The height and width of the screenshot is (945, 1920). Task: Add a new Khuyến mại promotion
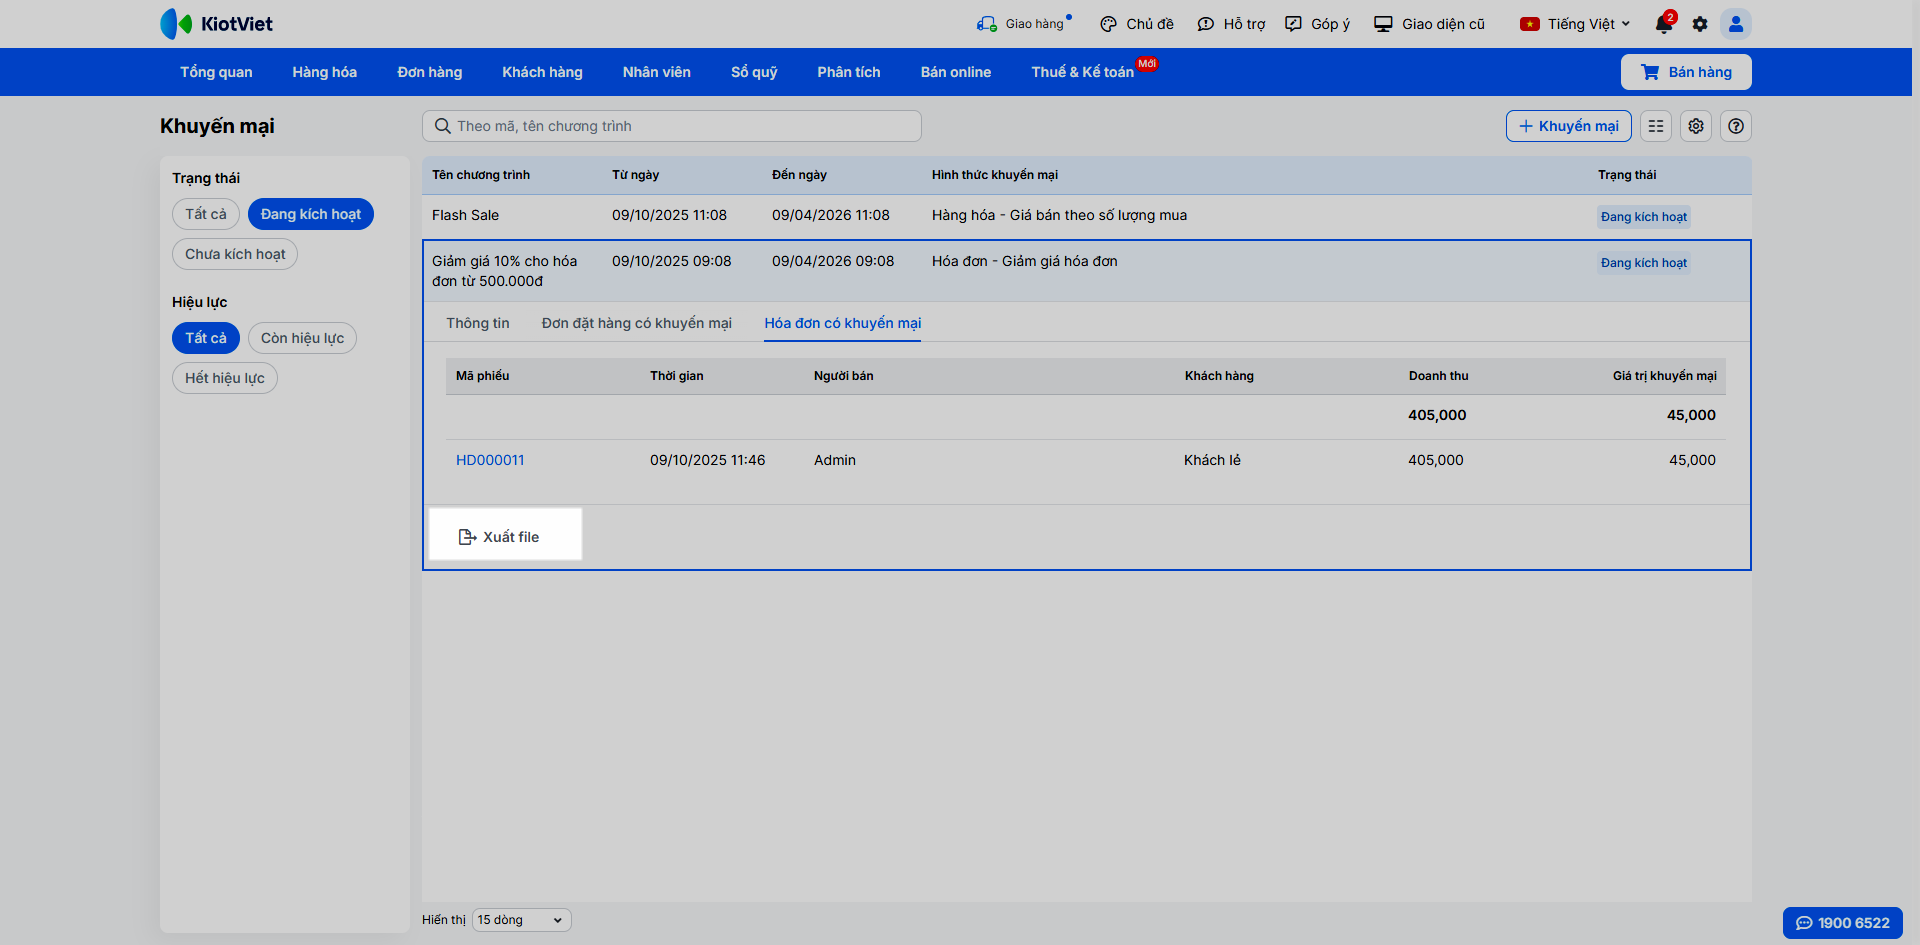pyautogui.click(x=1569, y=126)
